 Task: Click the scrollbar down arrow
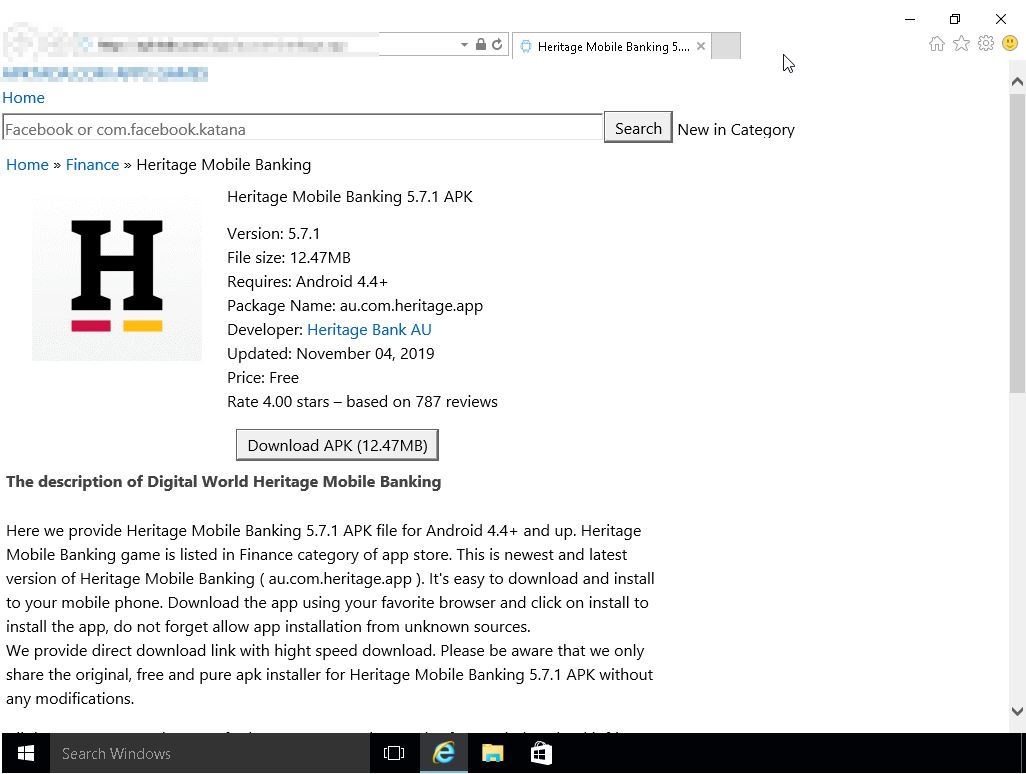[1017, 711]
